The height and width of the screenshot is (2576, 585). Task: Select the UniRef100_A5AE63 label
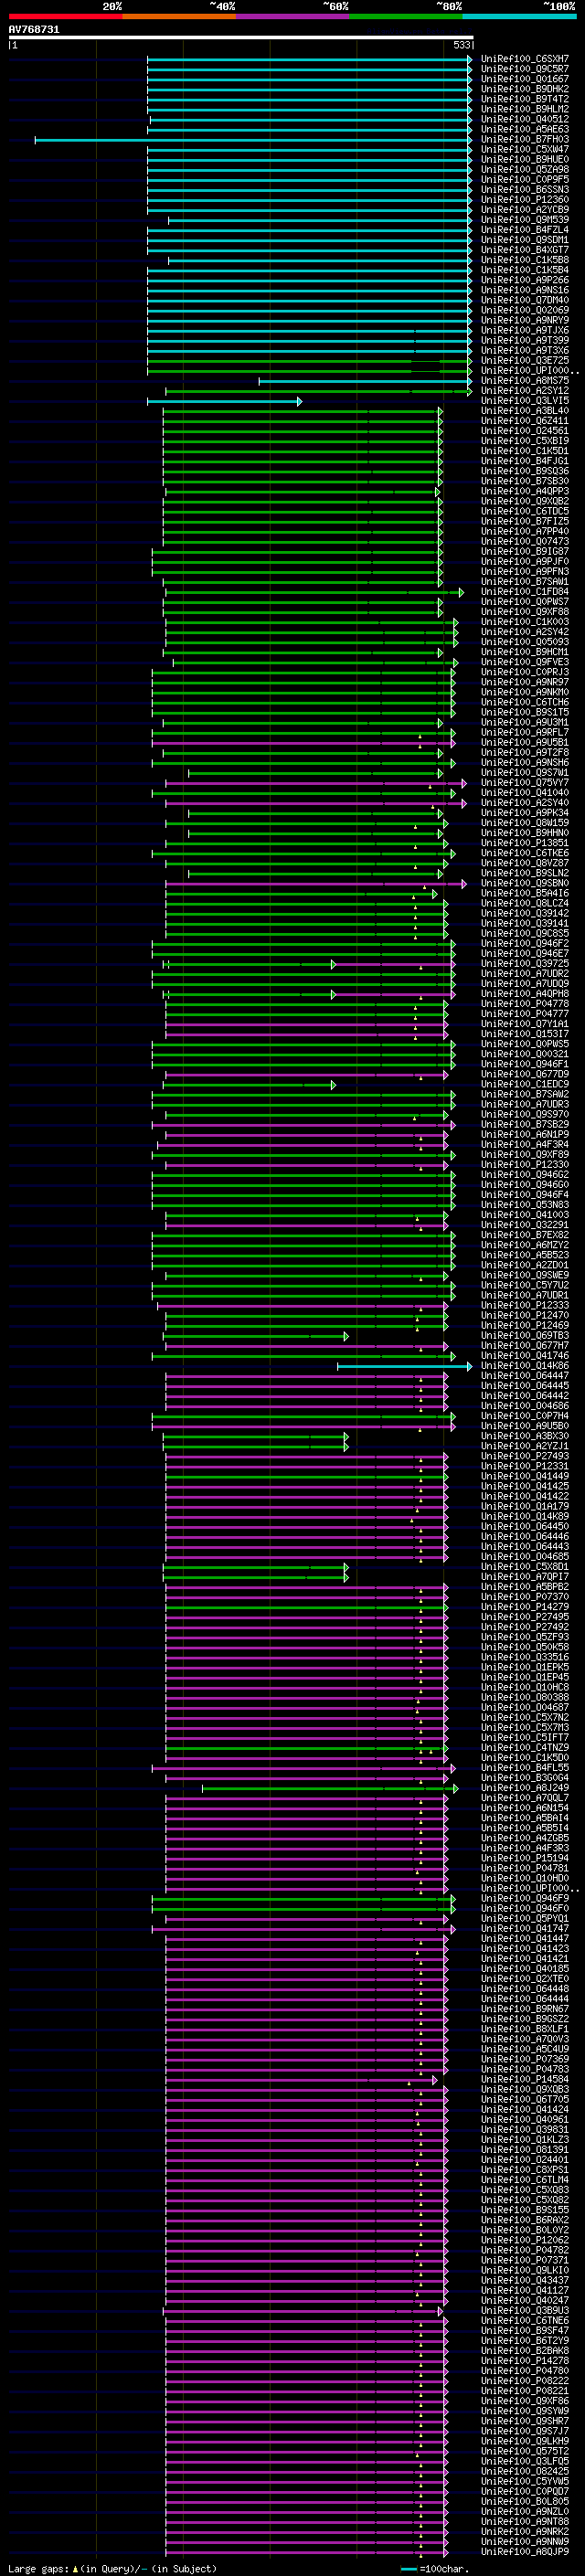click(x=525, y=129)
